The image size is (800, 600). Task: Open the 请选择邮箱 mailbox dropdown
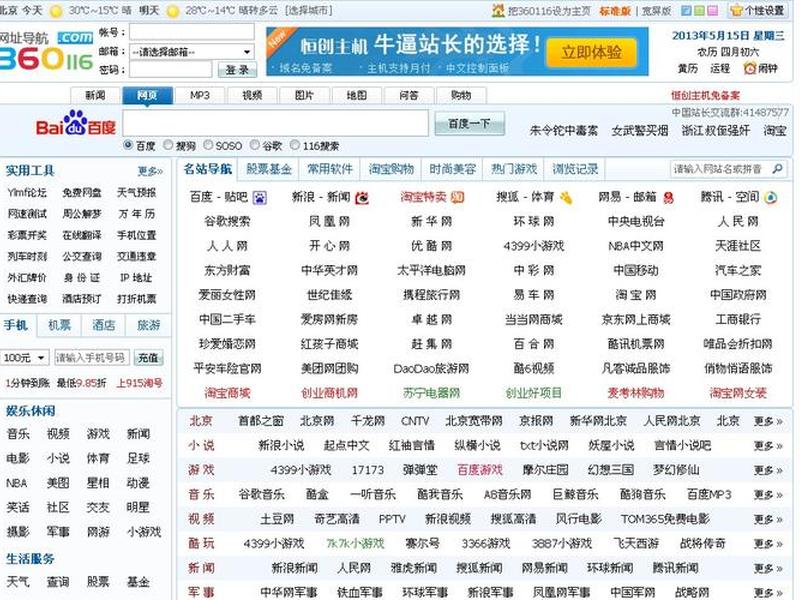[191, 52]
